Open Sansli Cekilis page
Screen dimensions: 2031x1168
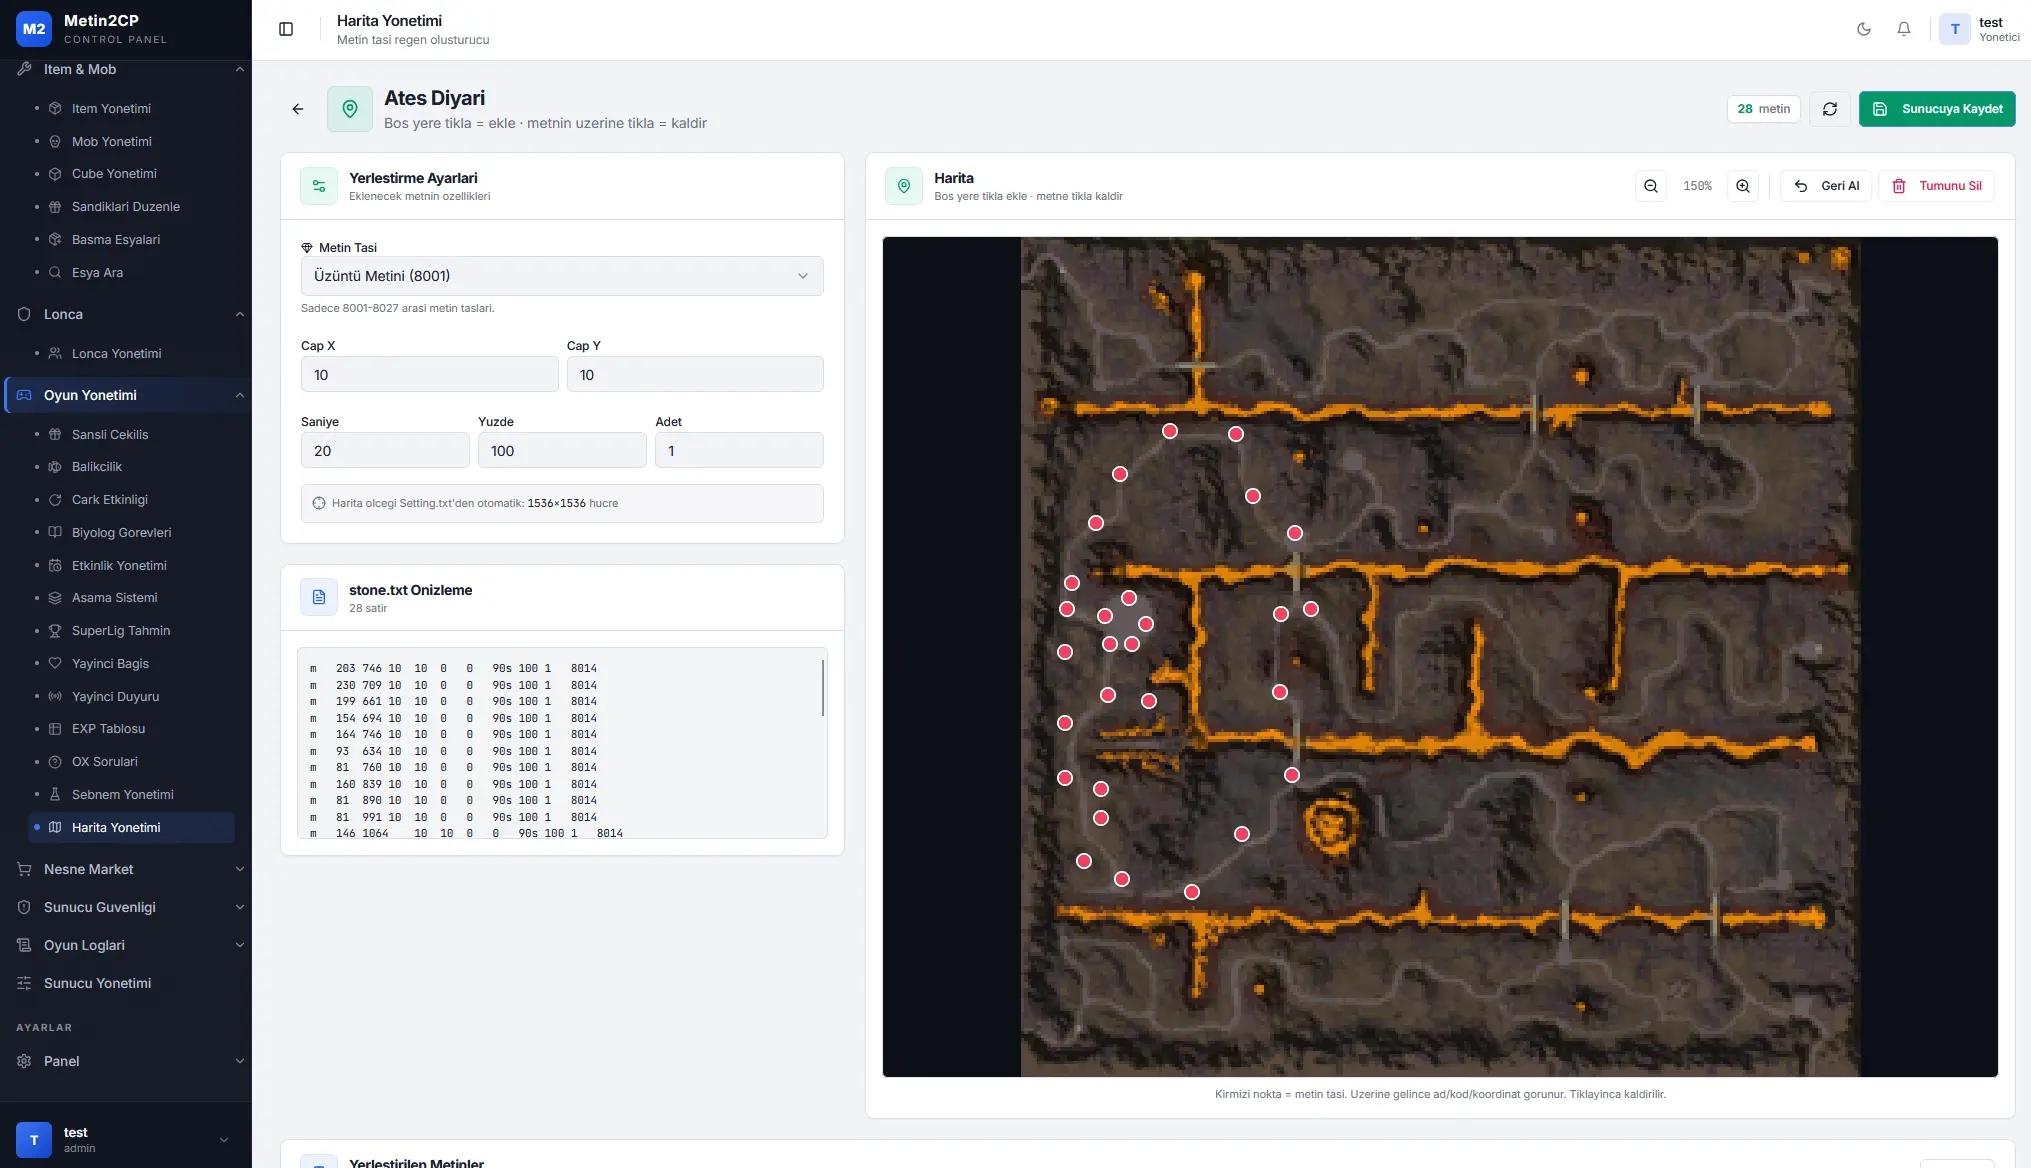coord(110,434)
